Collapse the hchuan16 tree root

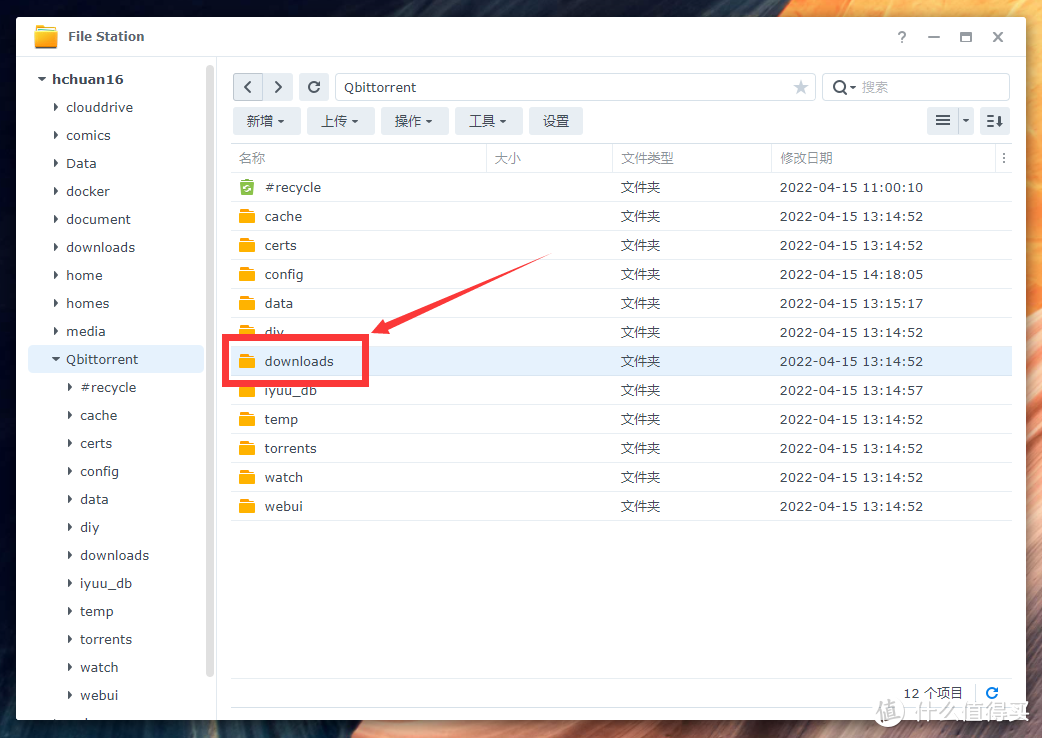(42, 79)
